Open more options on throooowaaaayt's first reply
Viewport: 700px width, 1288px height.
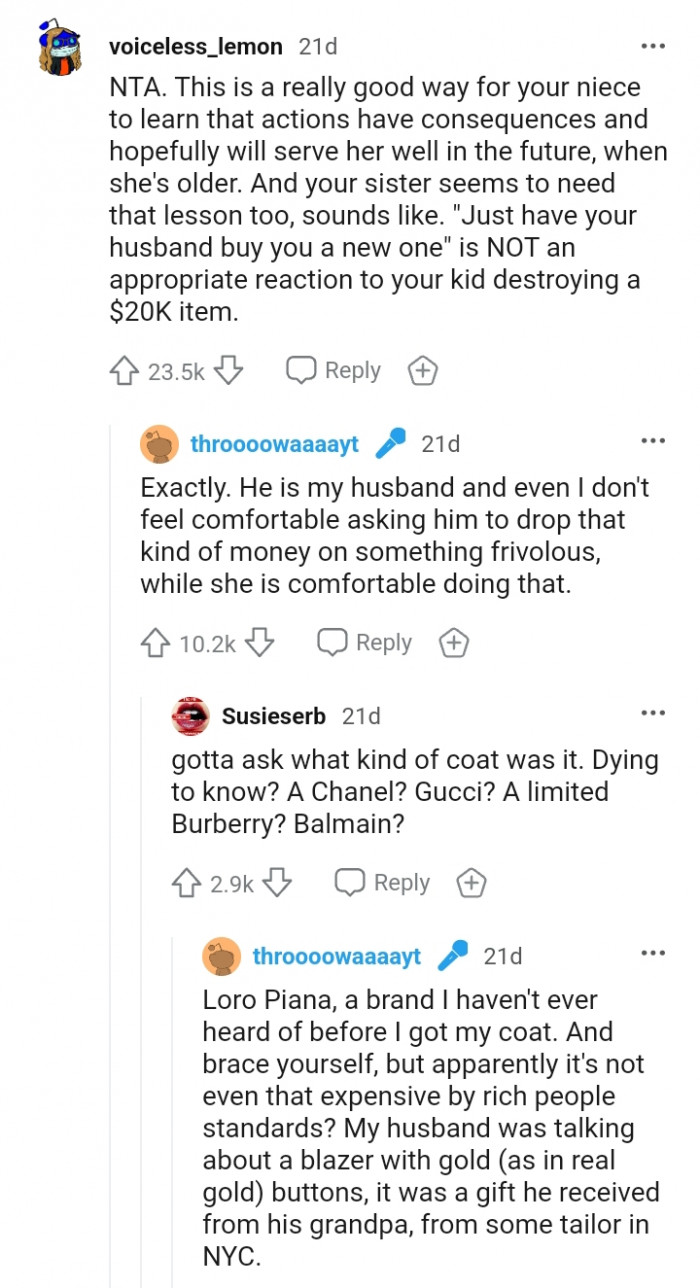click(653, 441)
